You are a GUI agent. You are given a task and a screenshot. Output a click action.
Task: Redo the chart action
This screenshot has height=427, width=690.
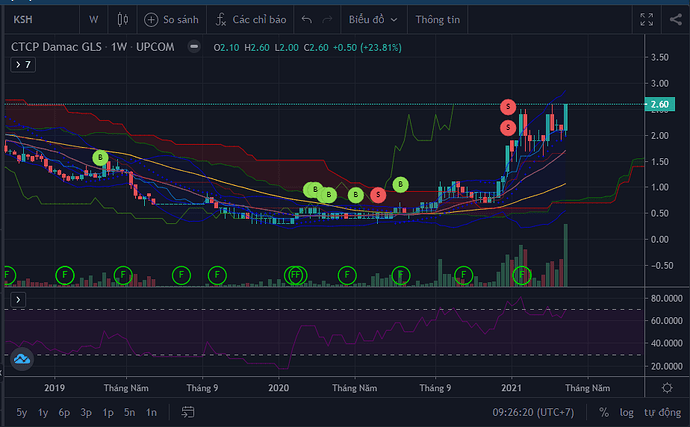pos(329,19)
